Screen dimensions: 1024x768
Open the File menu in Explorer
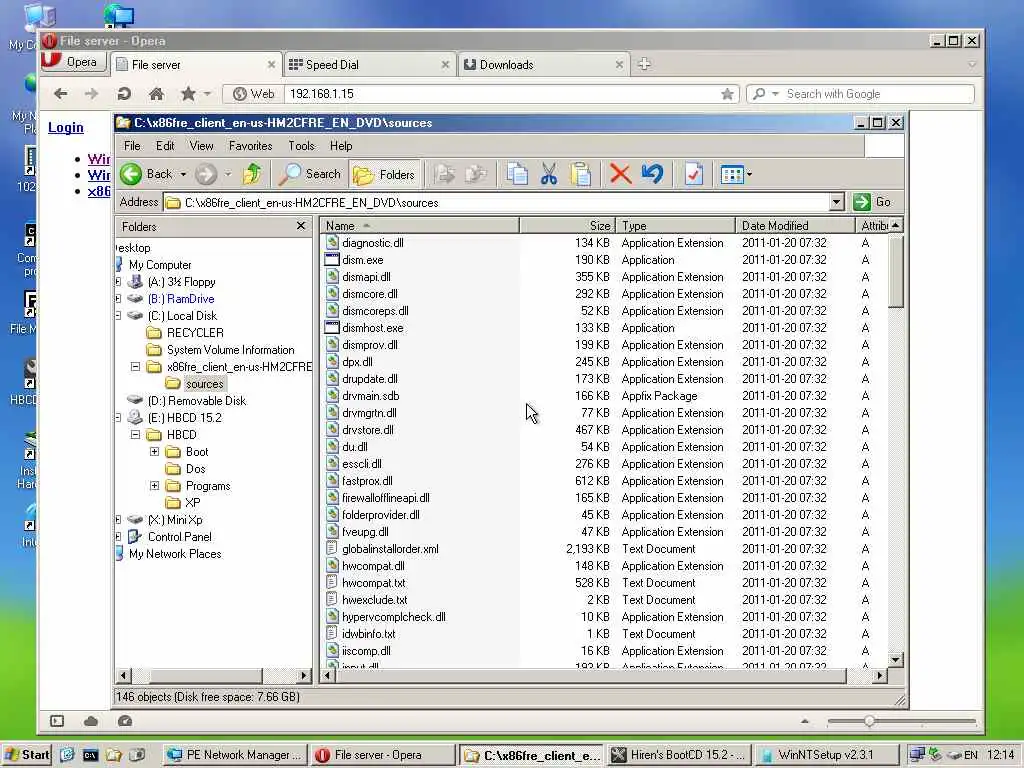coord(132,146)
